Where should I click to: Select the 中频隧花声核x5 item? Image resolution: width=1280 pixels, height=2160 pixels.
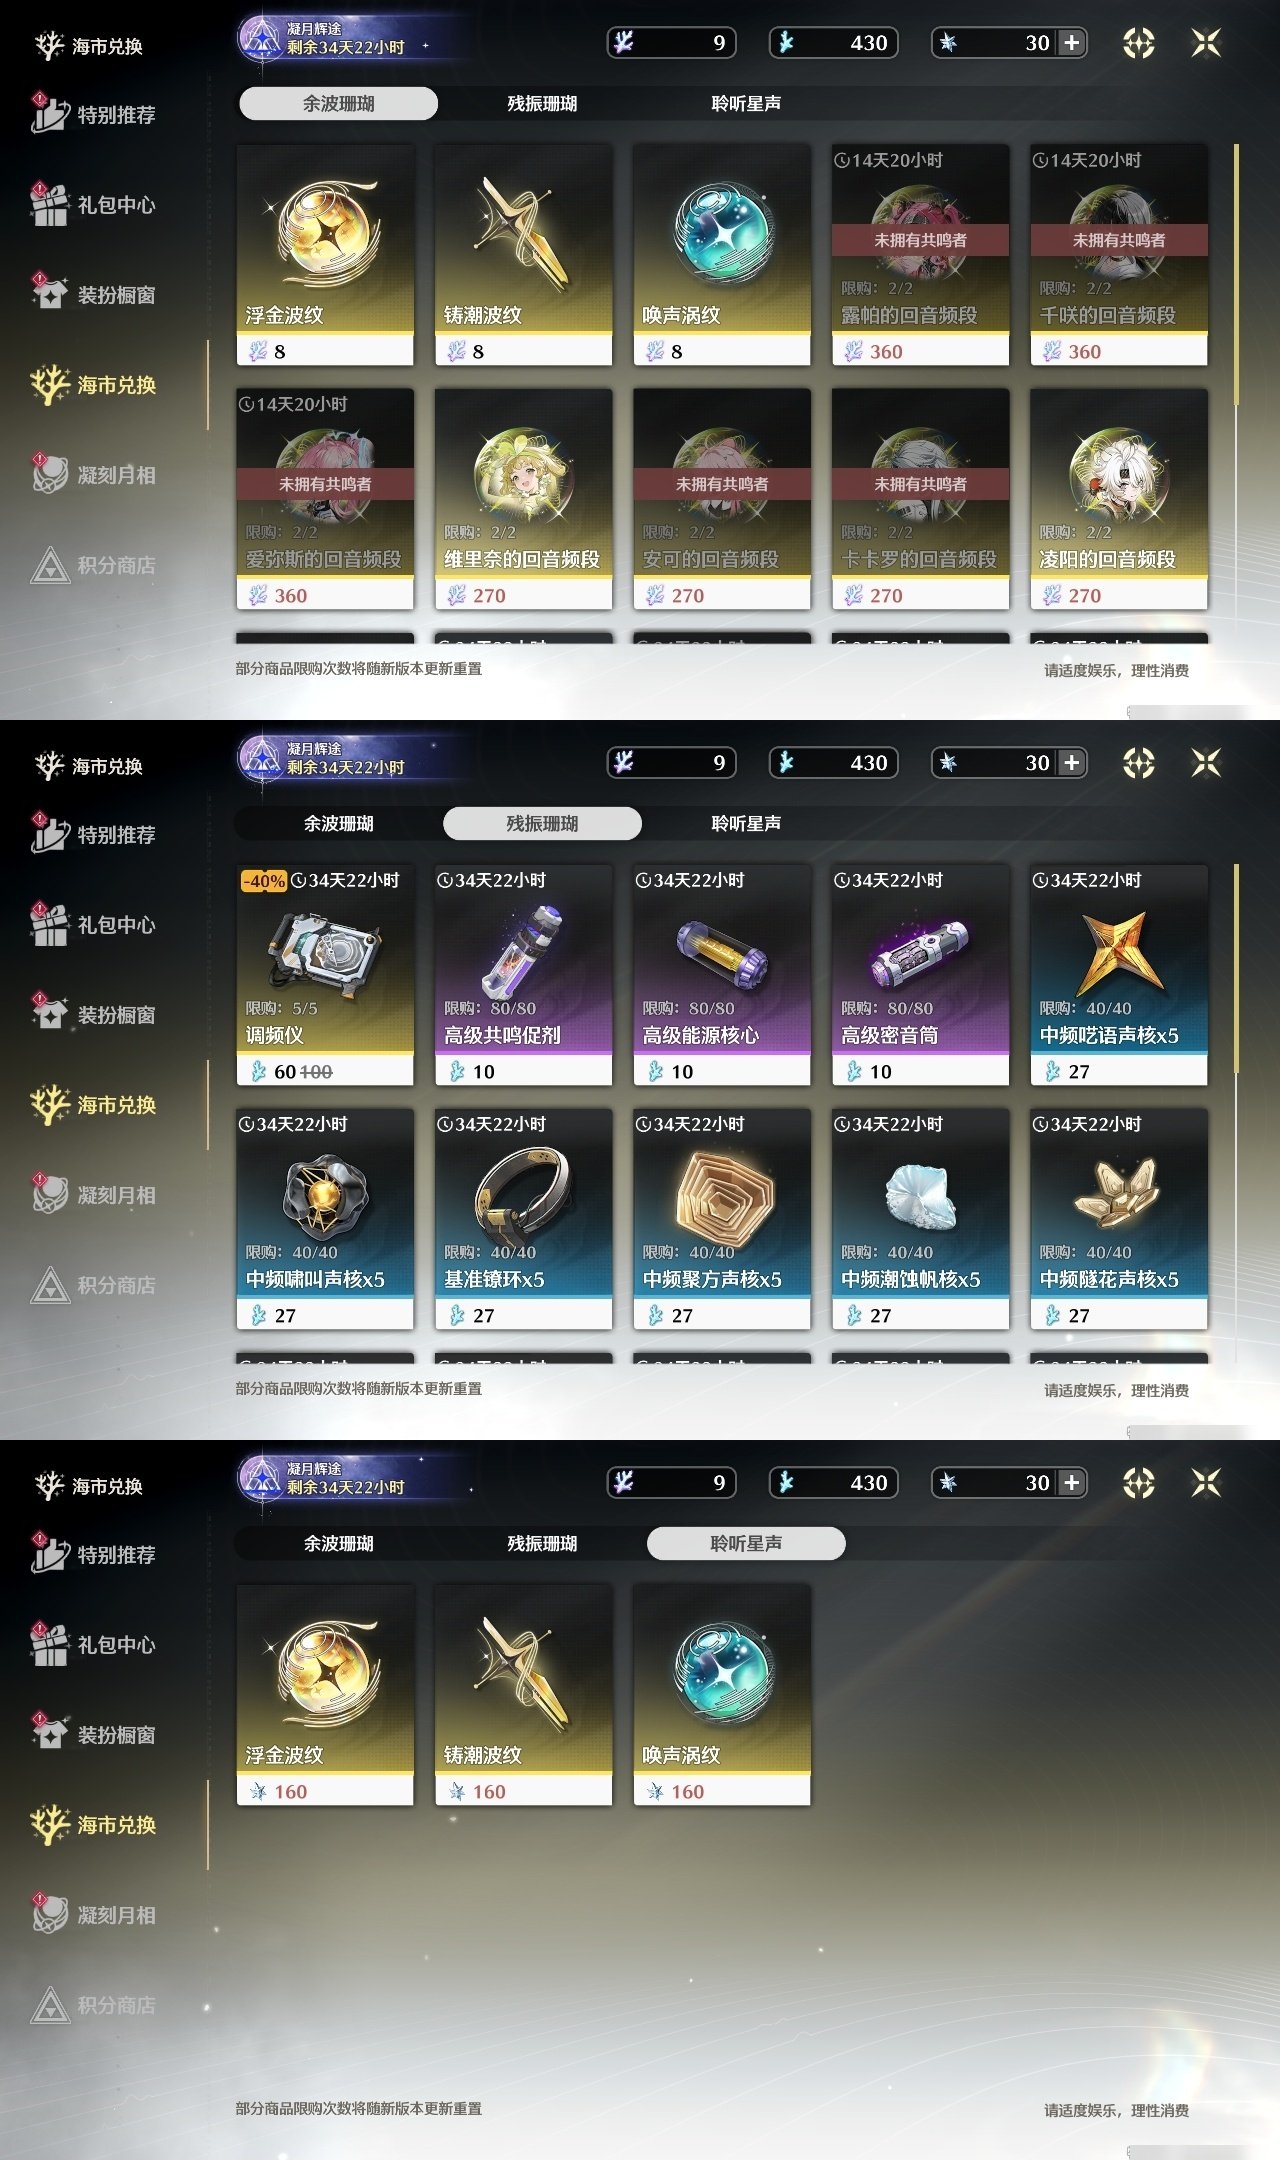[1119, 1219]
